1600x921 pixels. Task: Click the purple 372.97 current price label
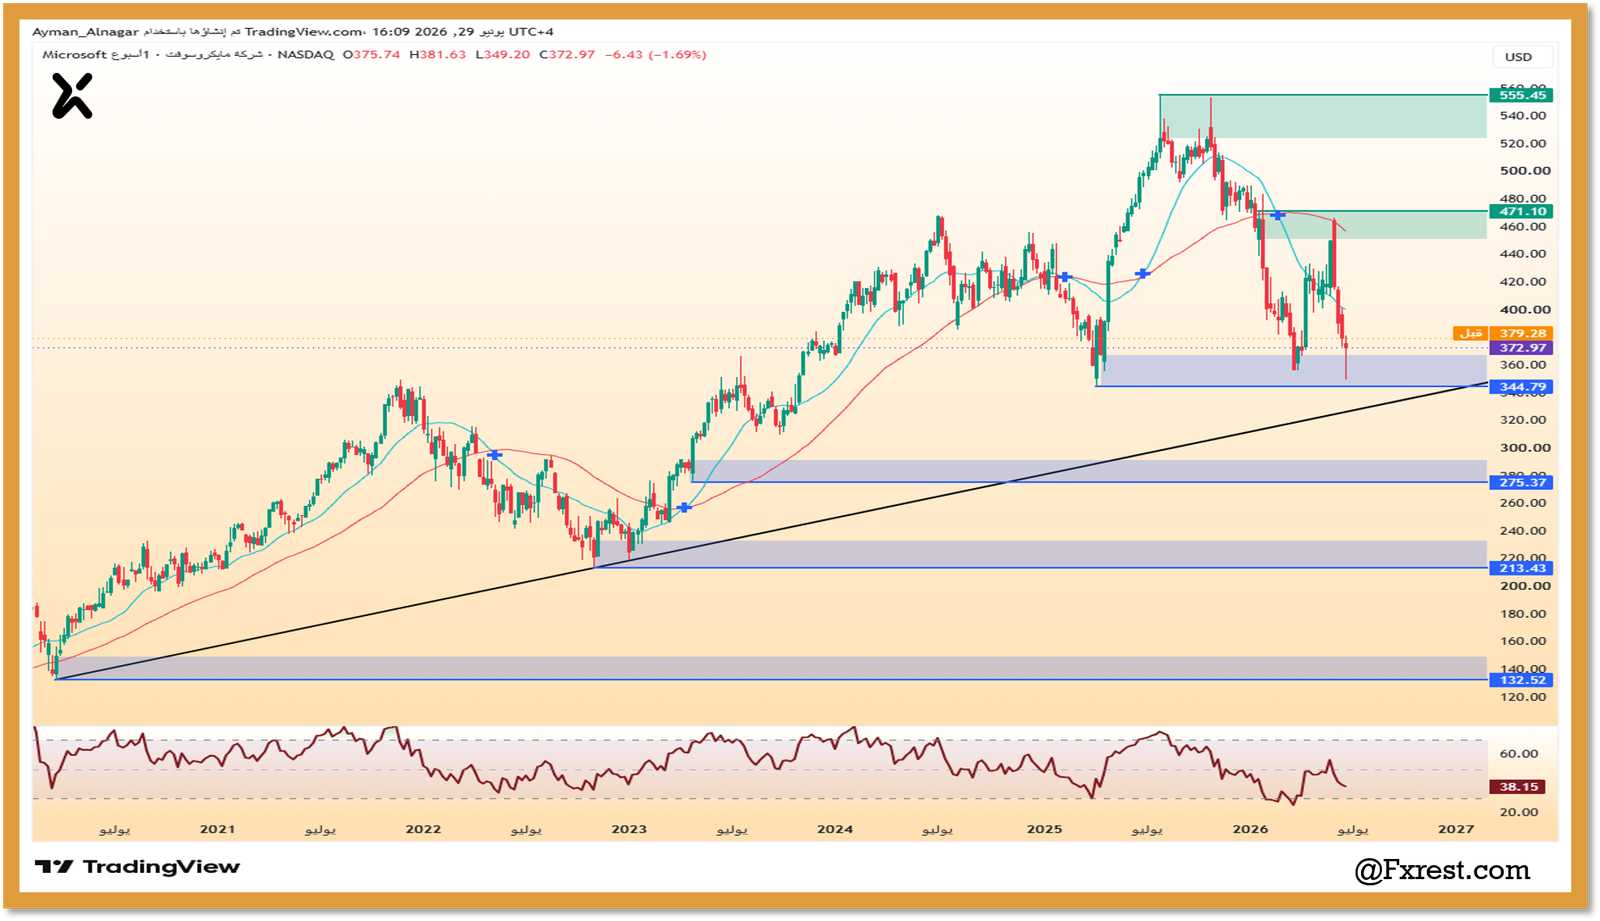click(1522, 348)
